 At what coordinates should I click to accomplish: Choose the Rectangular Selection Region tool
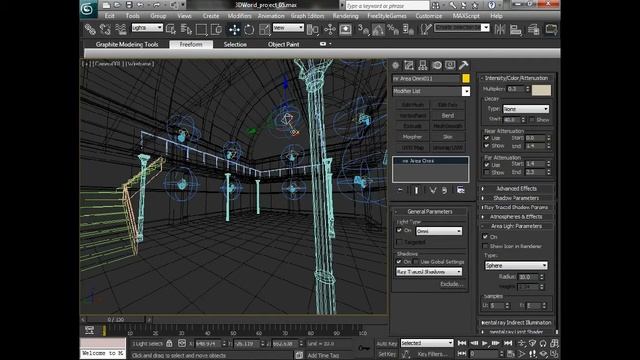click(x=201, y=29)
